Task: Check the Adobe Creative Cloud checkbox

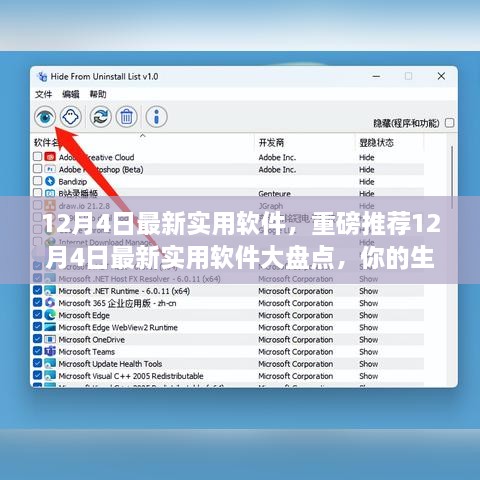Action: 38,156
